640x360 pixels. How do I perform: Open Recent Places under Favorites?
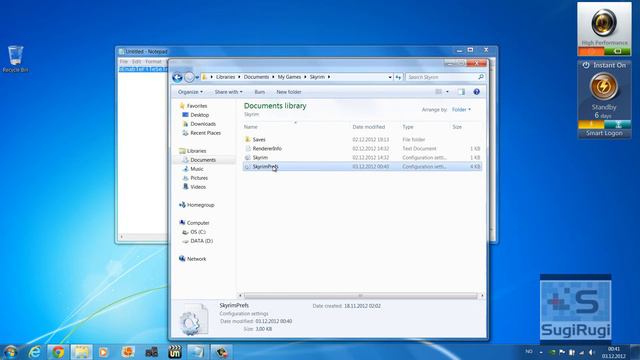pos(205,133)
